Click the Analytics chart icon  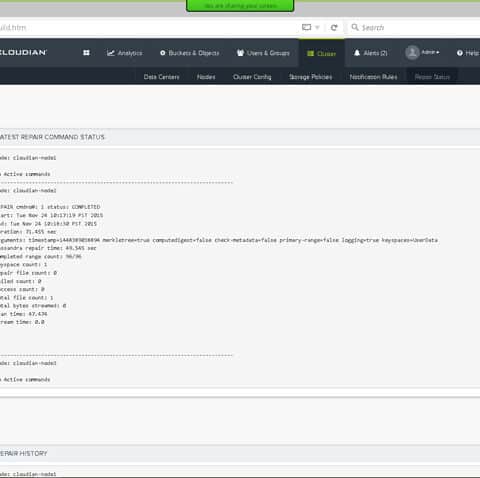[x=111, y=53]
